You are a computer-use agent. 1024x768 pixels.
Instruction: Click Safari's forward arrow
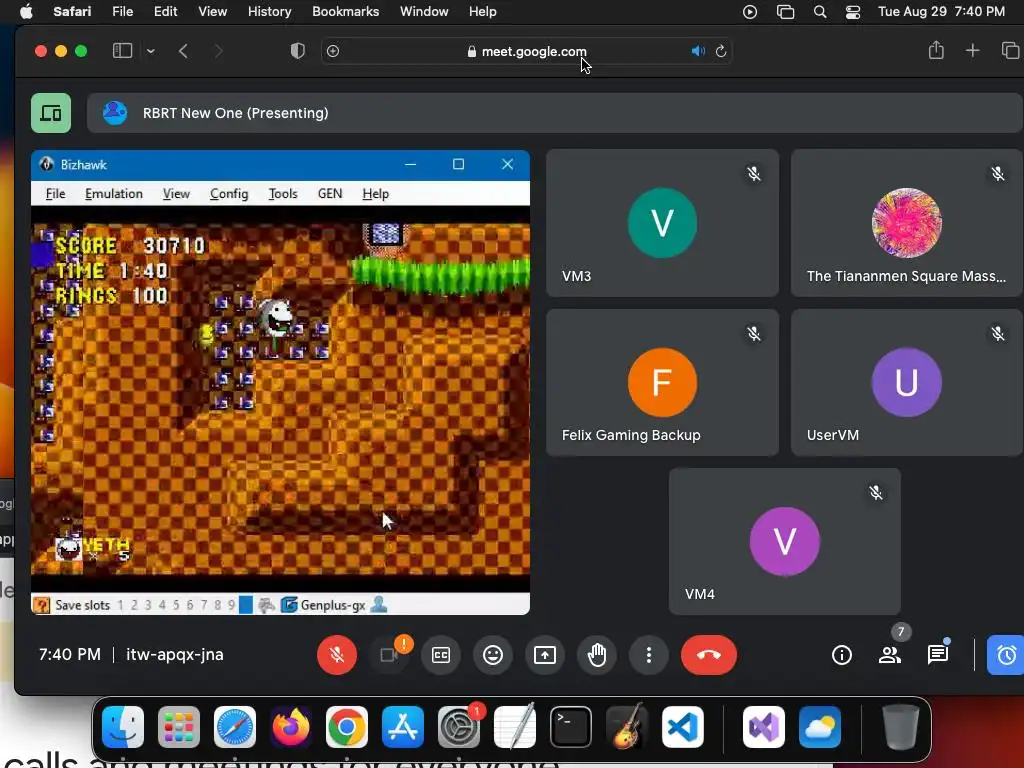point(218,51)
